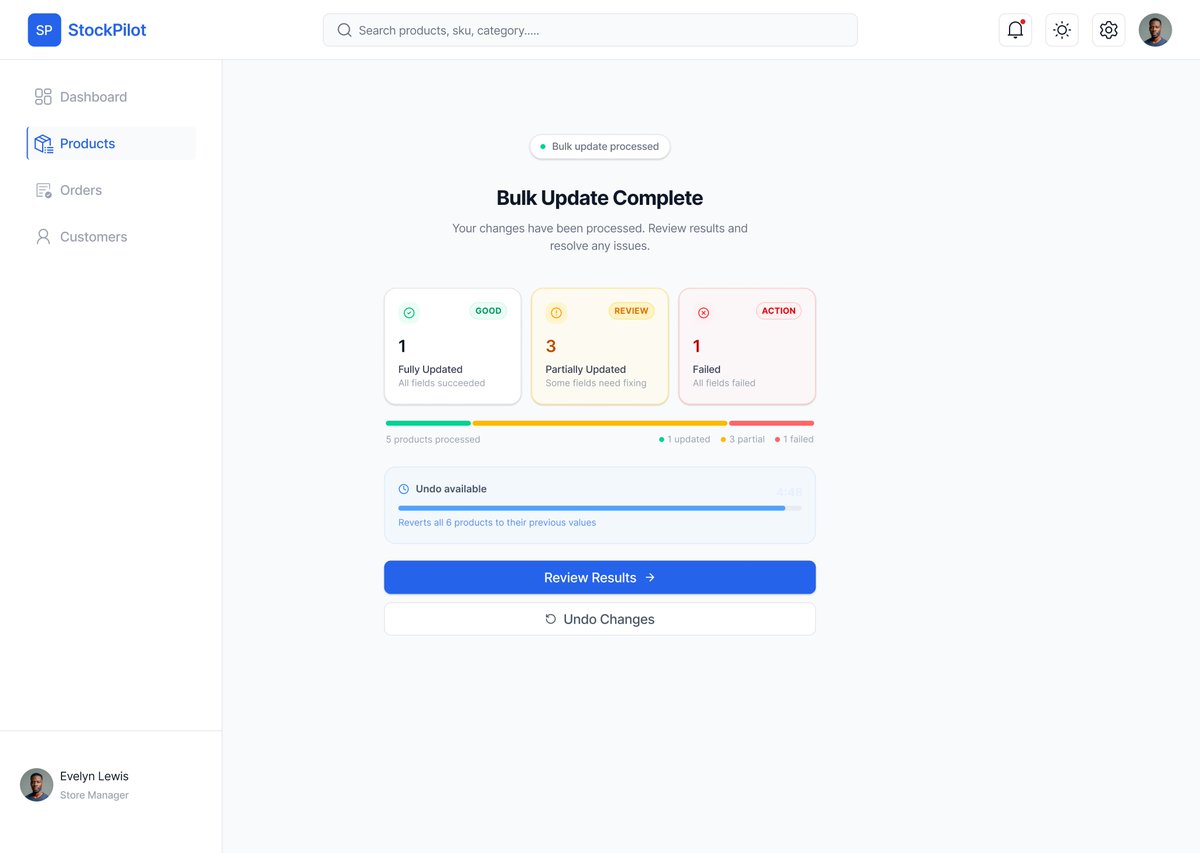Click the Partially Updated warning icon
This screenshot has width=1200, height=853.
556,313
